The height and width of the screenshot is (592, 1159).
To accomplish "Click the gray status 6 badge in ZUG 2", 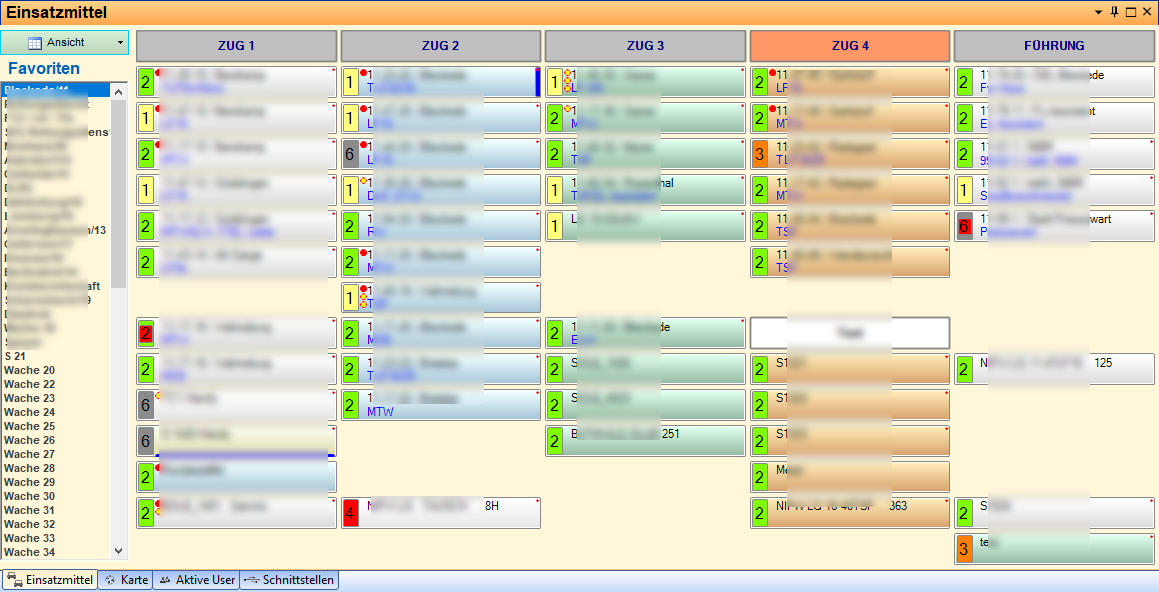I will click(350, 154).
